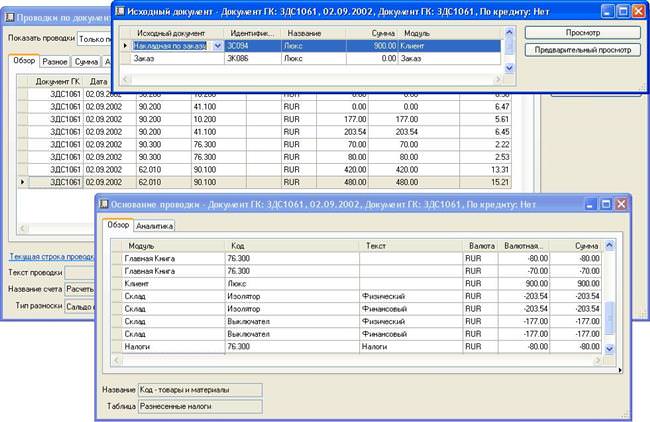Image resolution: width=650 pixels, height=422 pixels.
Task: Click the row selector arrow of the 480.00 row
Action: pos(23,182)
